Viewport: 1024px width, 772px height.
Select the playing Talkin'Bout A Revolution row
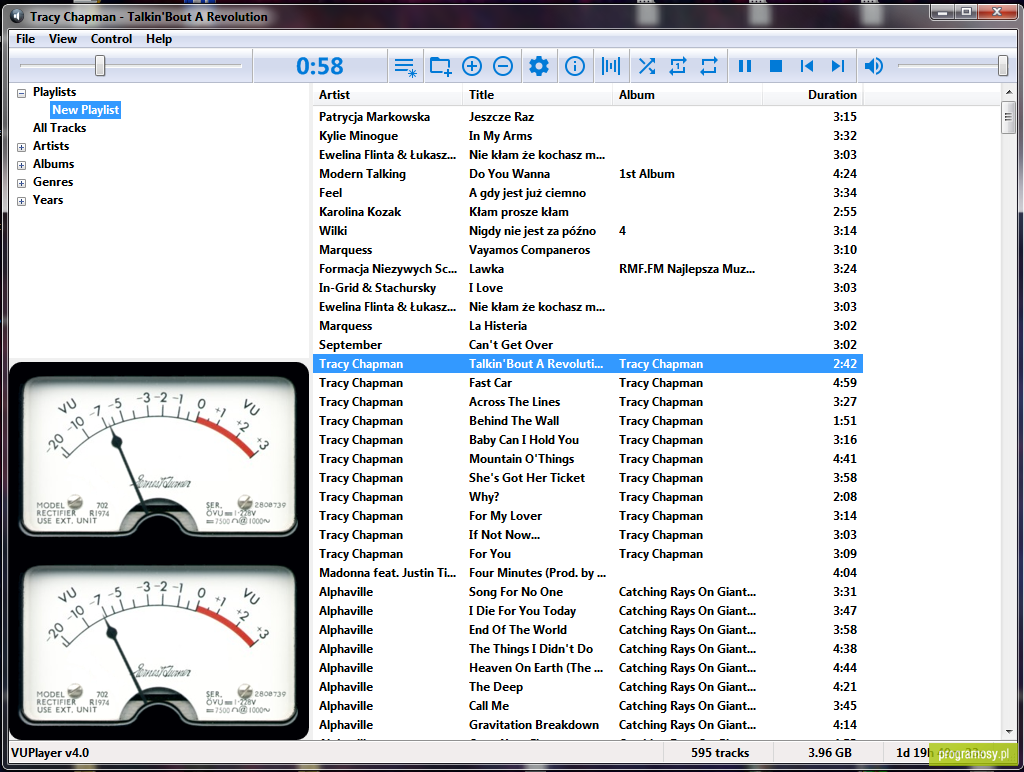tap(588, 364)
